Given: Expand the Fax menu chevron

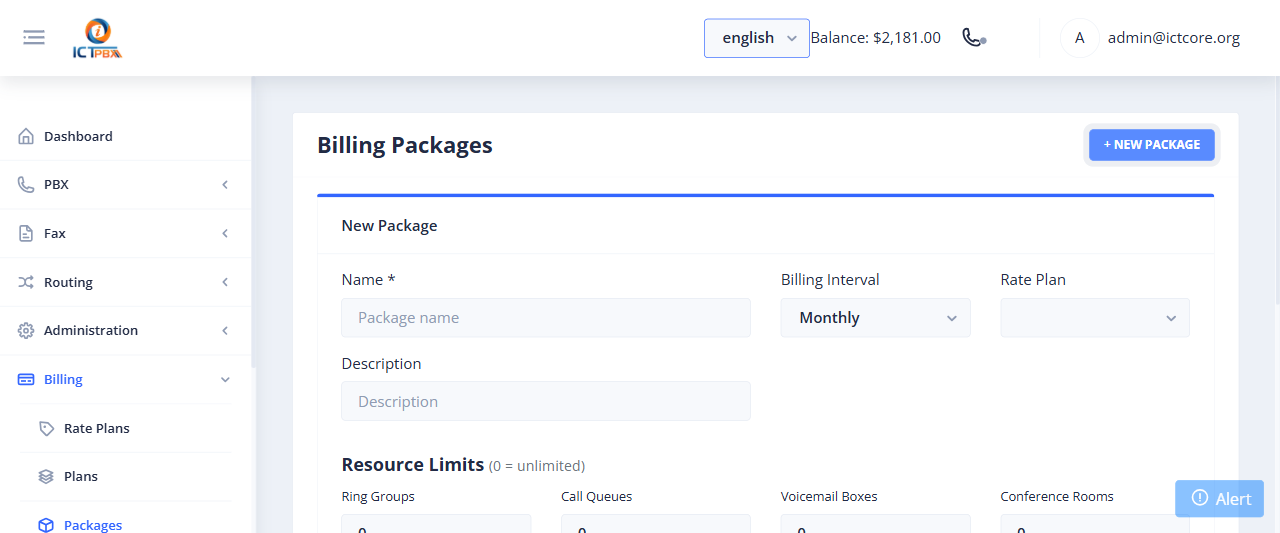Looking at the screenshot, I should coord(225,233).
